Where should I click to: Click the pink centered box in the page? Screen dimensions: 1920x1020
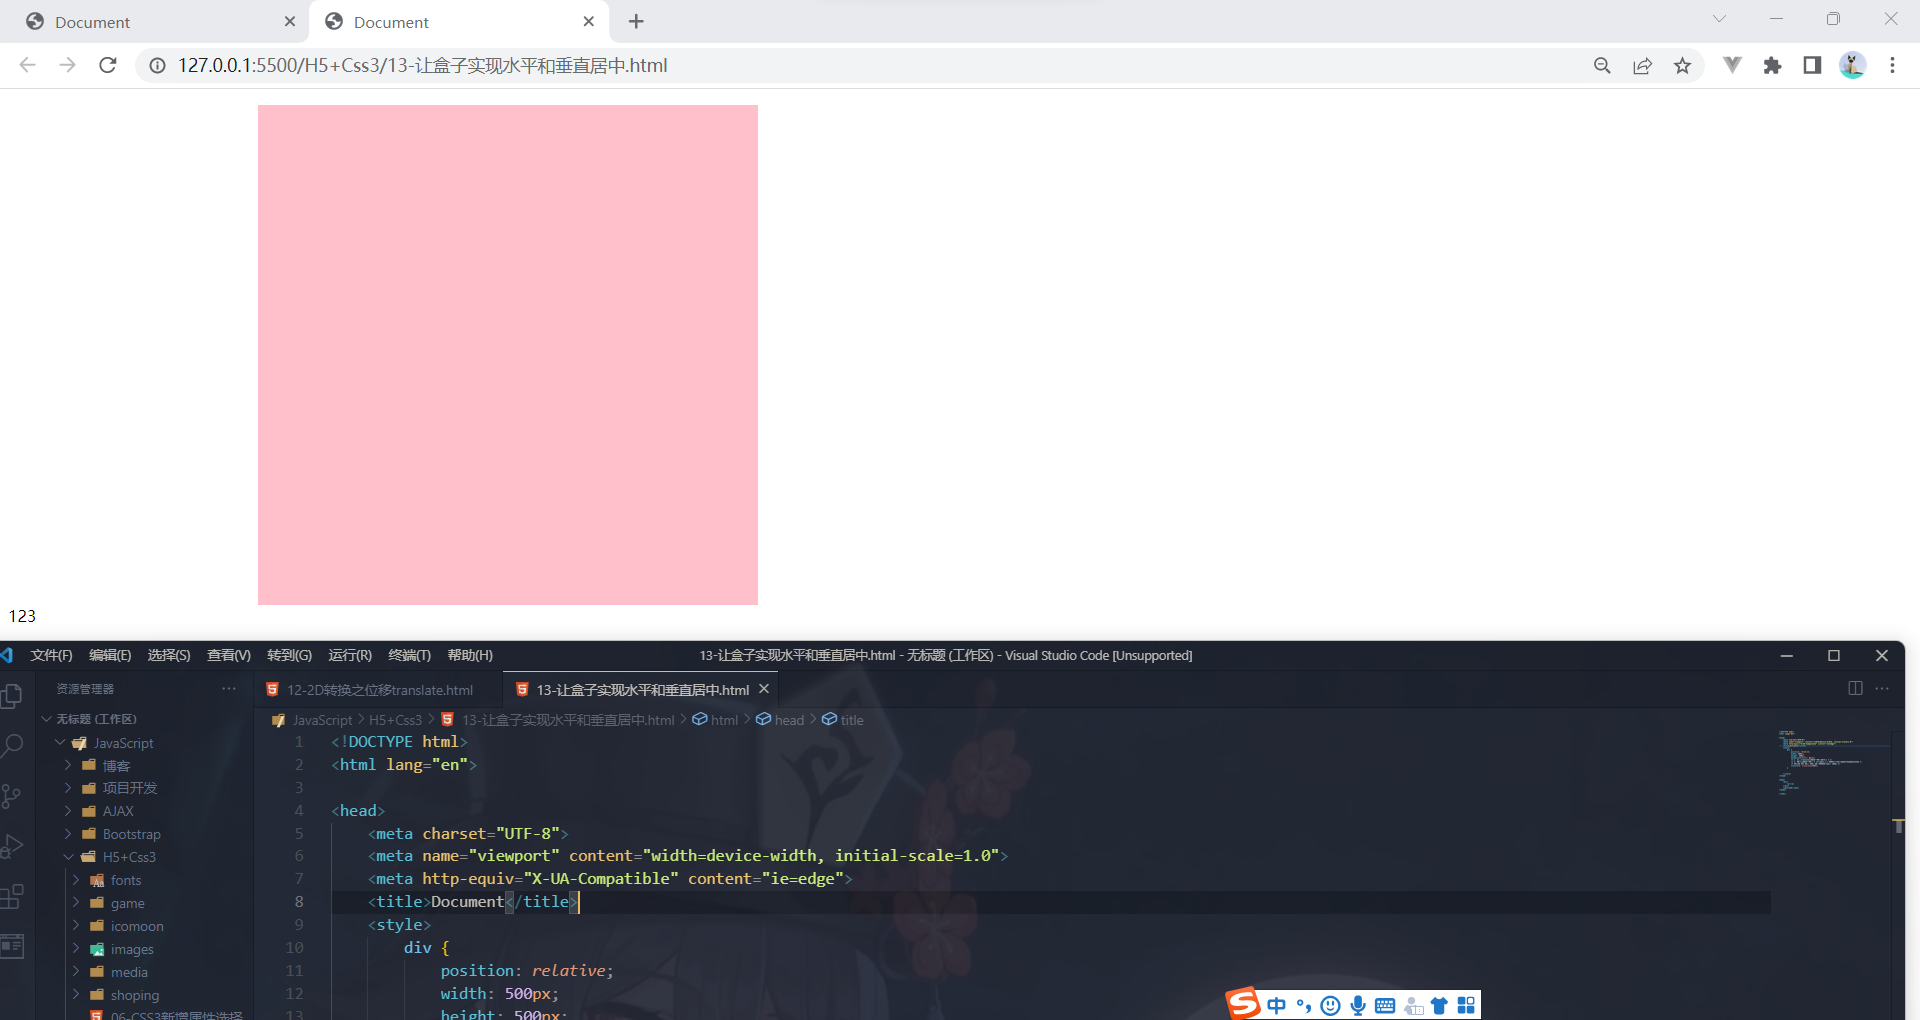click(507, 355)
